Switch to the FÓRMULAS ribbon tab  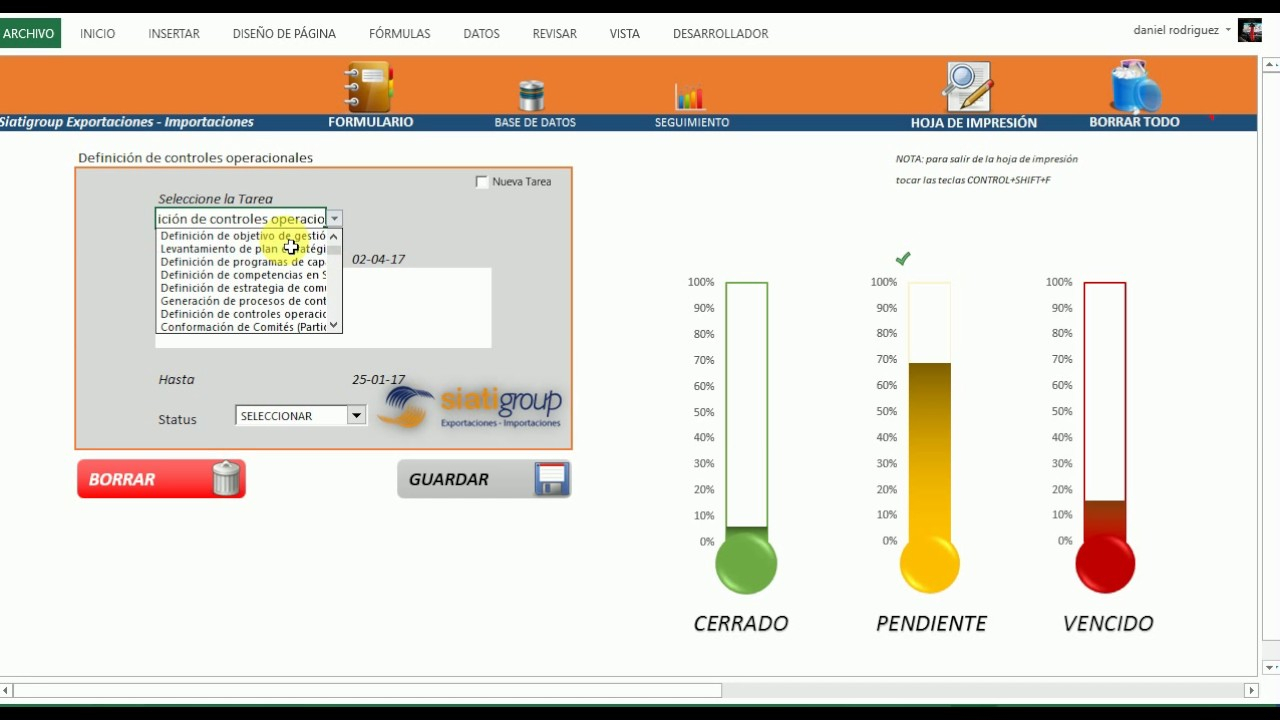[x=400, y=33]
